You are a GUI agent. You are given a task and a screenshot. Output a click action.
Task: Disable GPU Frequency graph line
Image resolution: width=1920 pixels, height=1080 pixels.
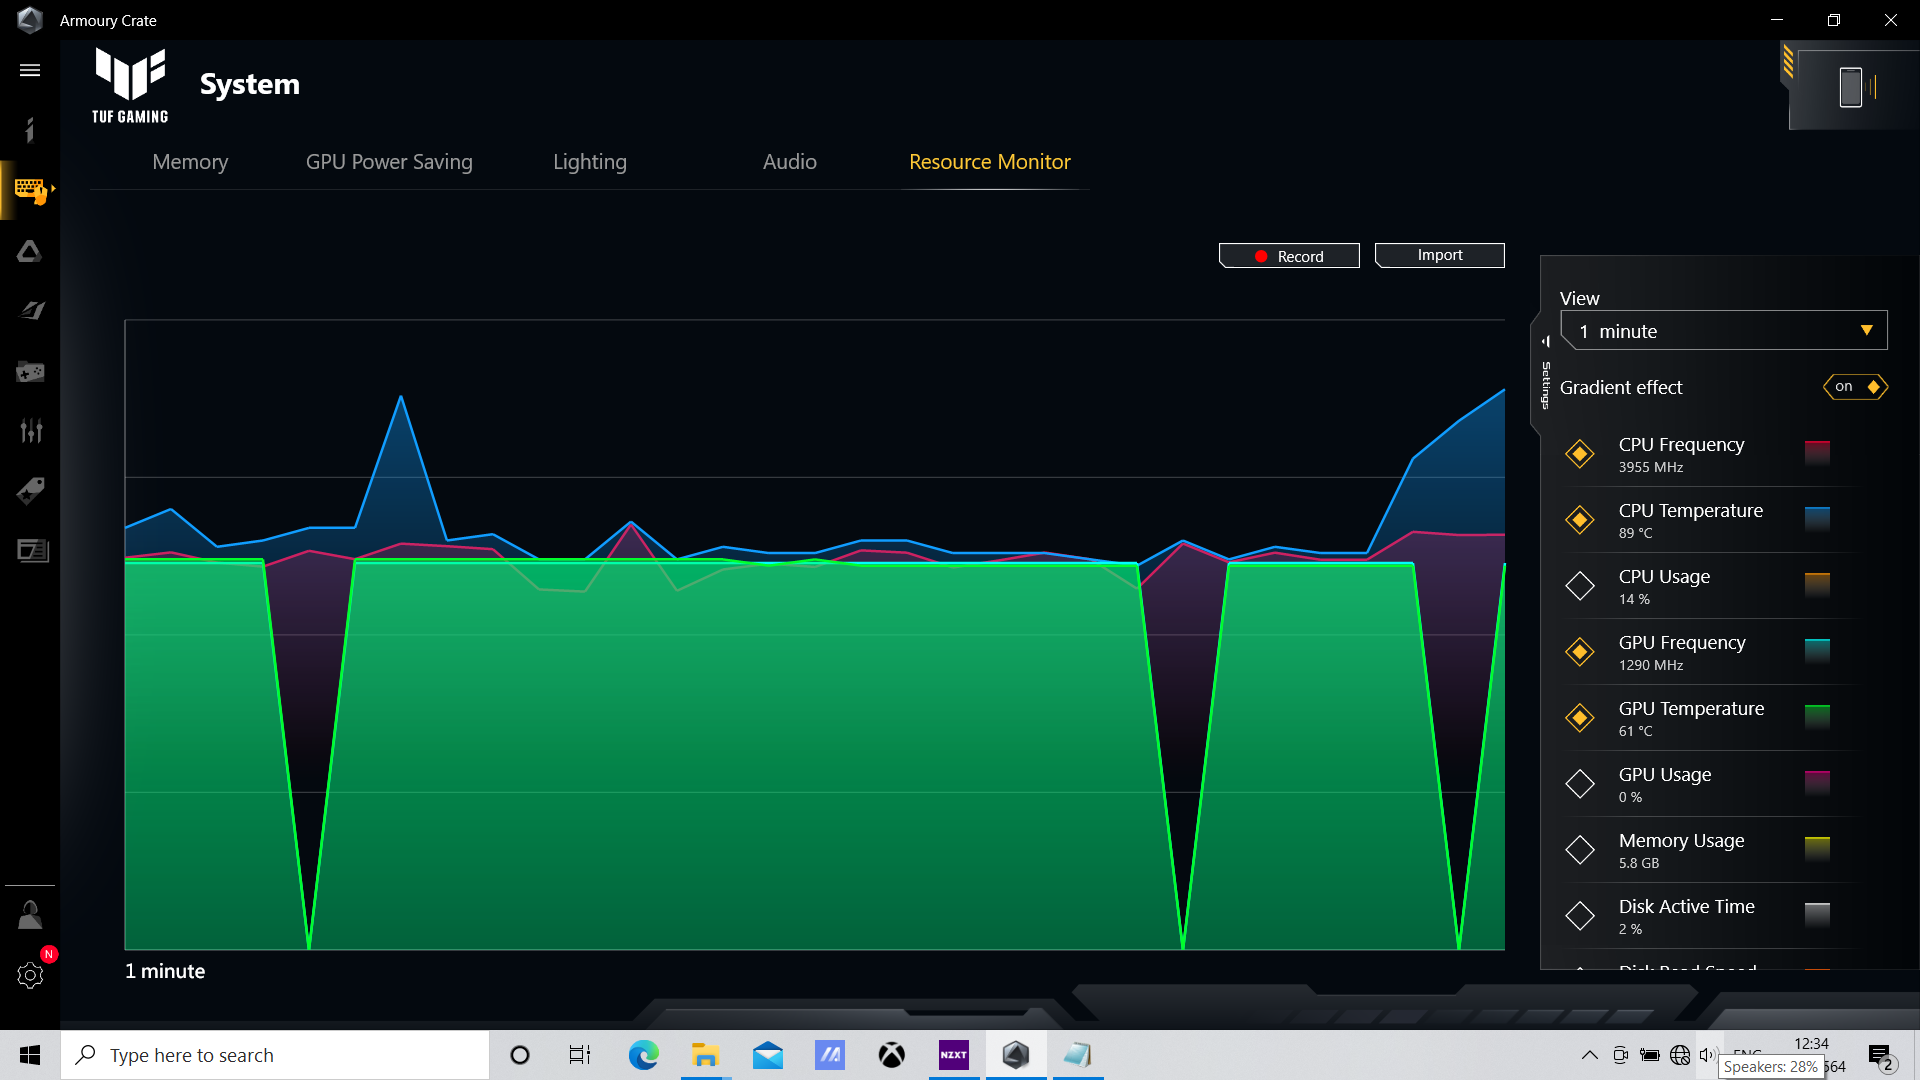point(1580,652)
